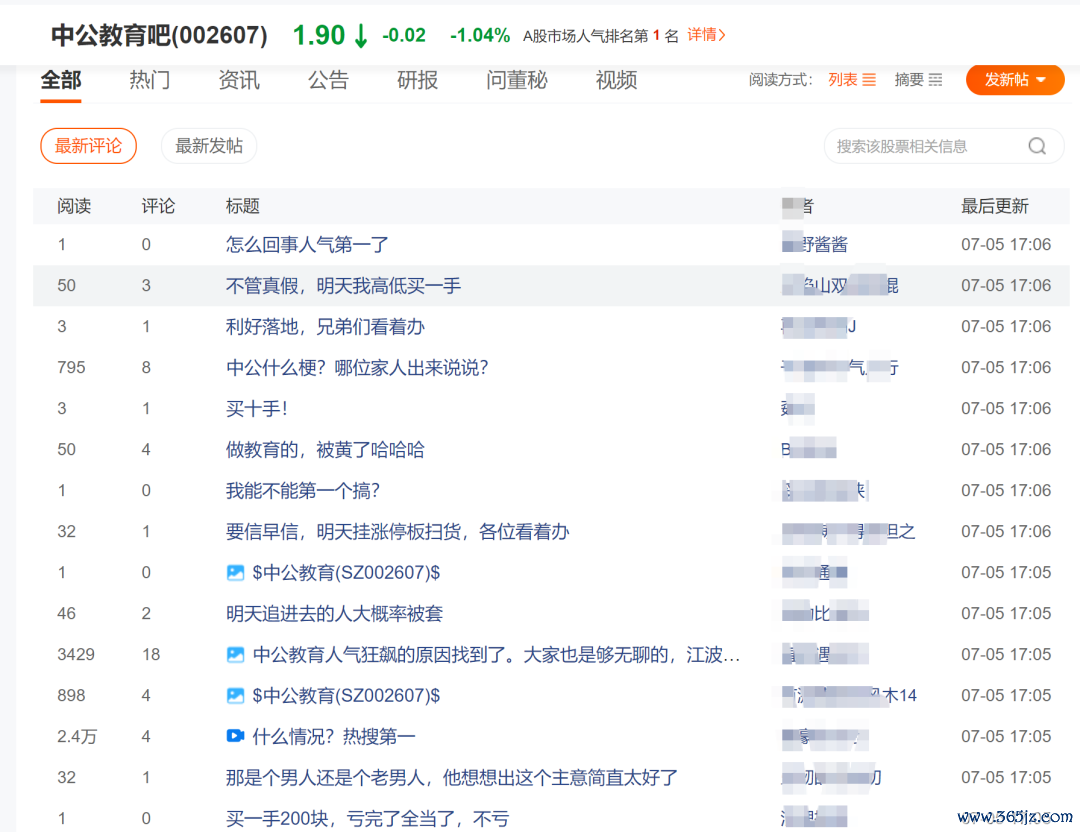Click read count 795

(72, 368)
